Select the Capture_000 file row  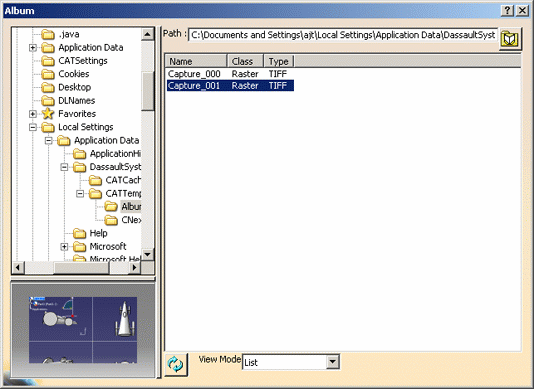pyautogui.click(x=230, y=74)
